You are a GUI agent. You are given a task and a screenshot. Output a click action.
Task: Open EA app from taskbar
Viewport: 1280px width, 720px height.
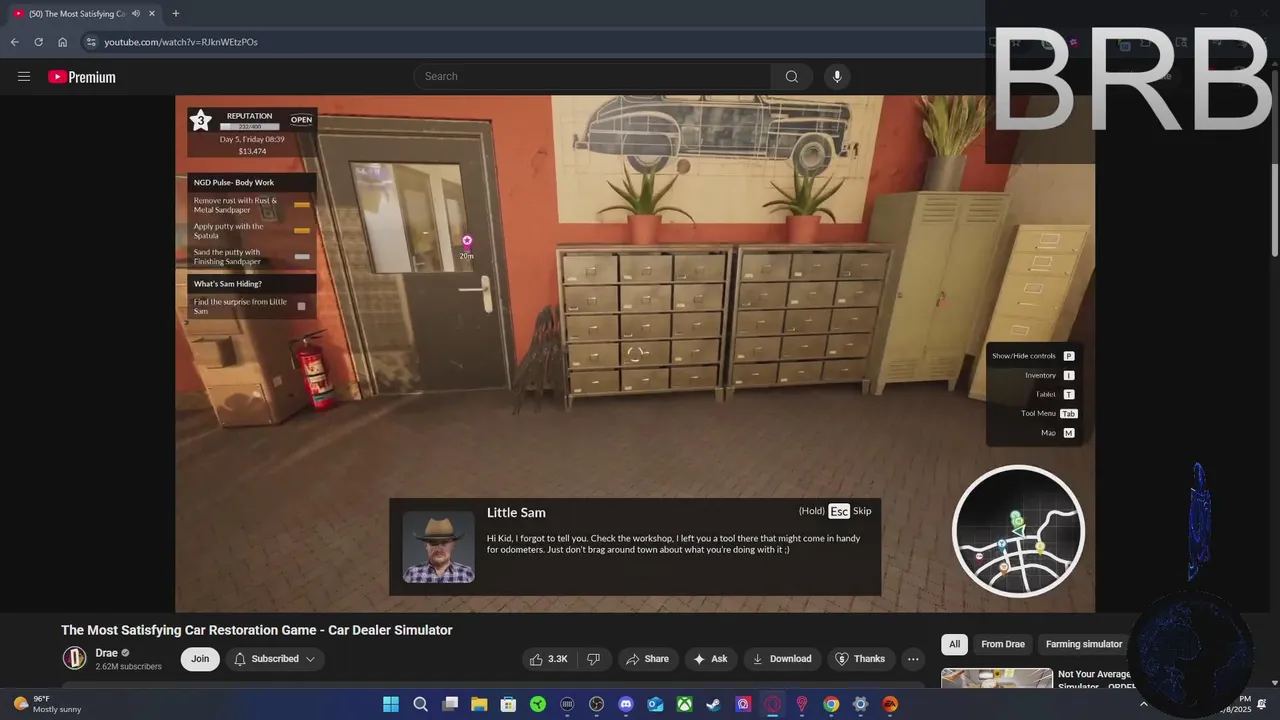[889, 704]
